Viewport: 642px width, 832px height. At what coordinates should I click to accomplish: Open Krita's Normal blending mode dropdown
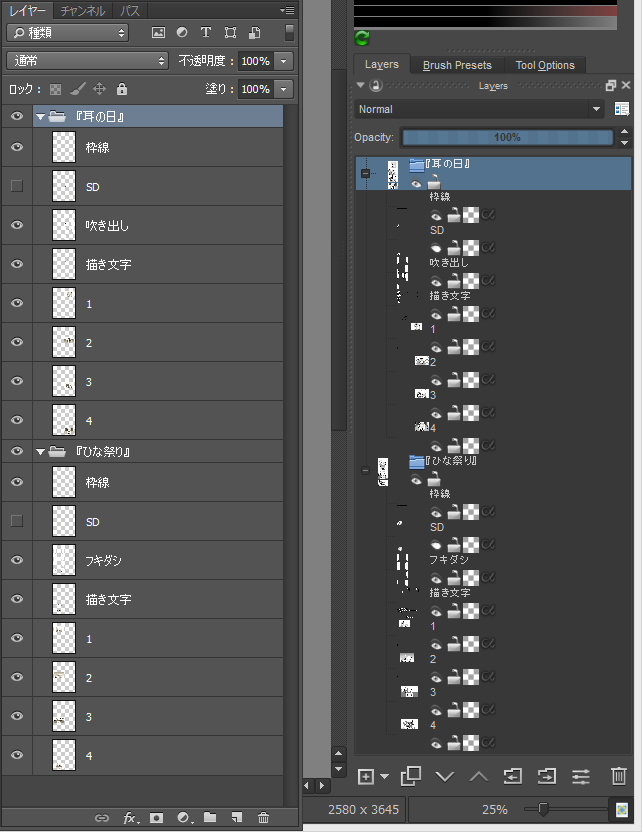(x=480, y=109)
